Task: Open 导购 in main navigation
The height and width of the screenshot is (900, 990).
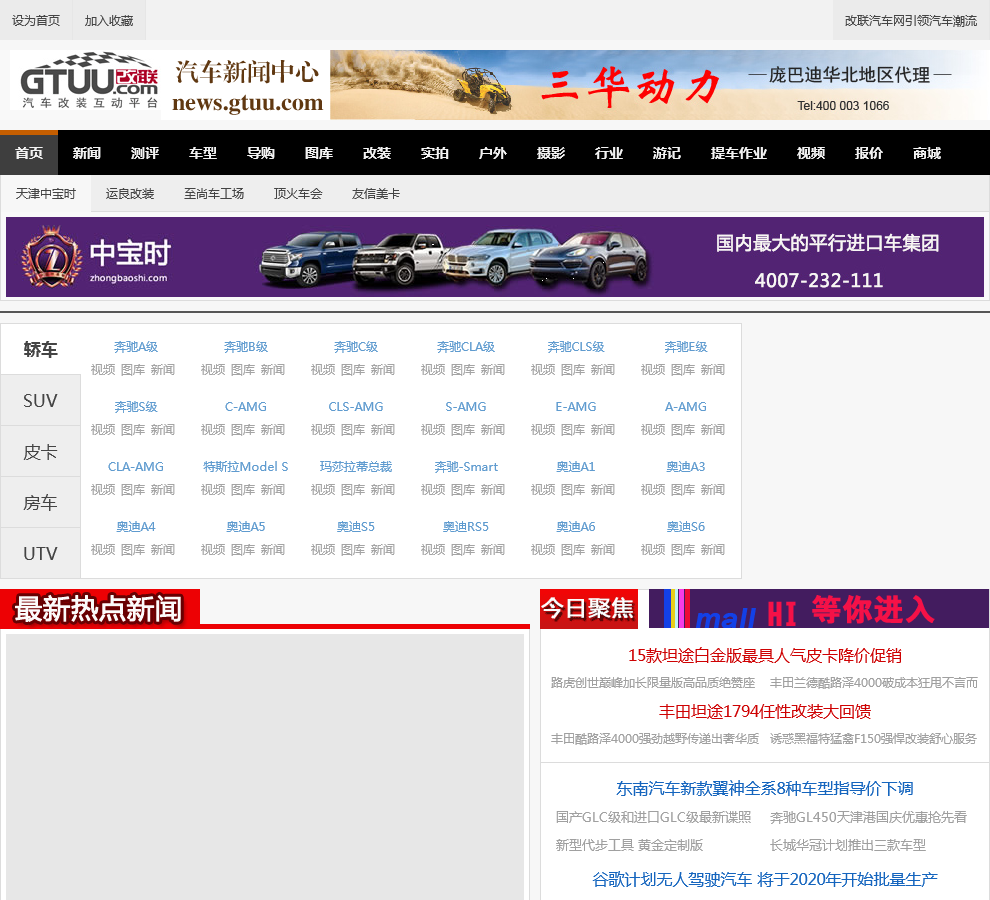Action: click(x=261, y=153)
